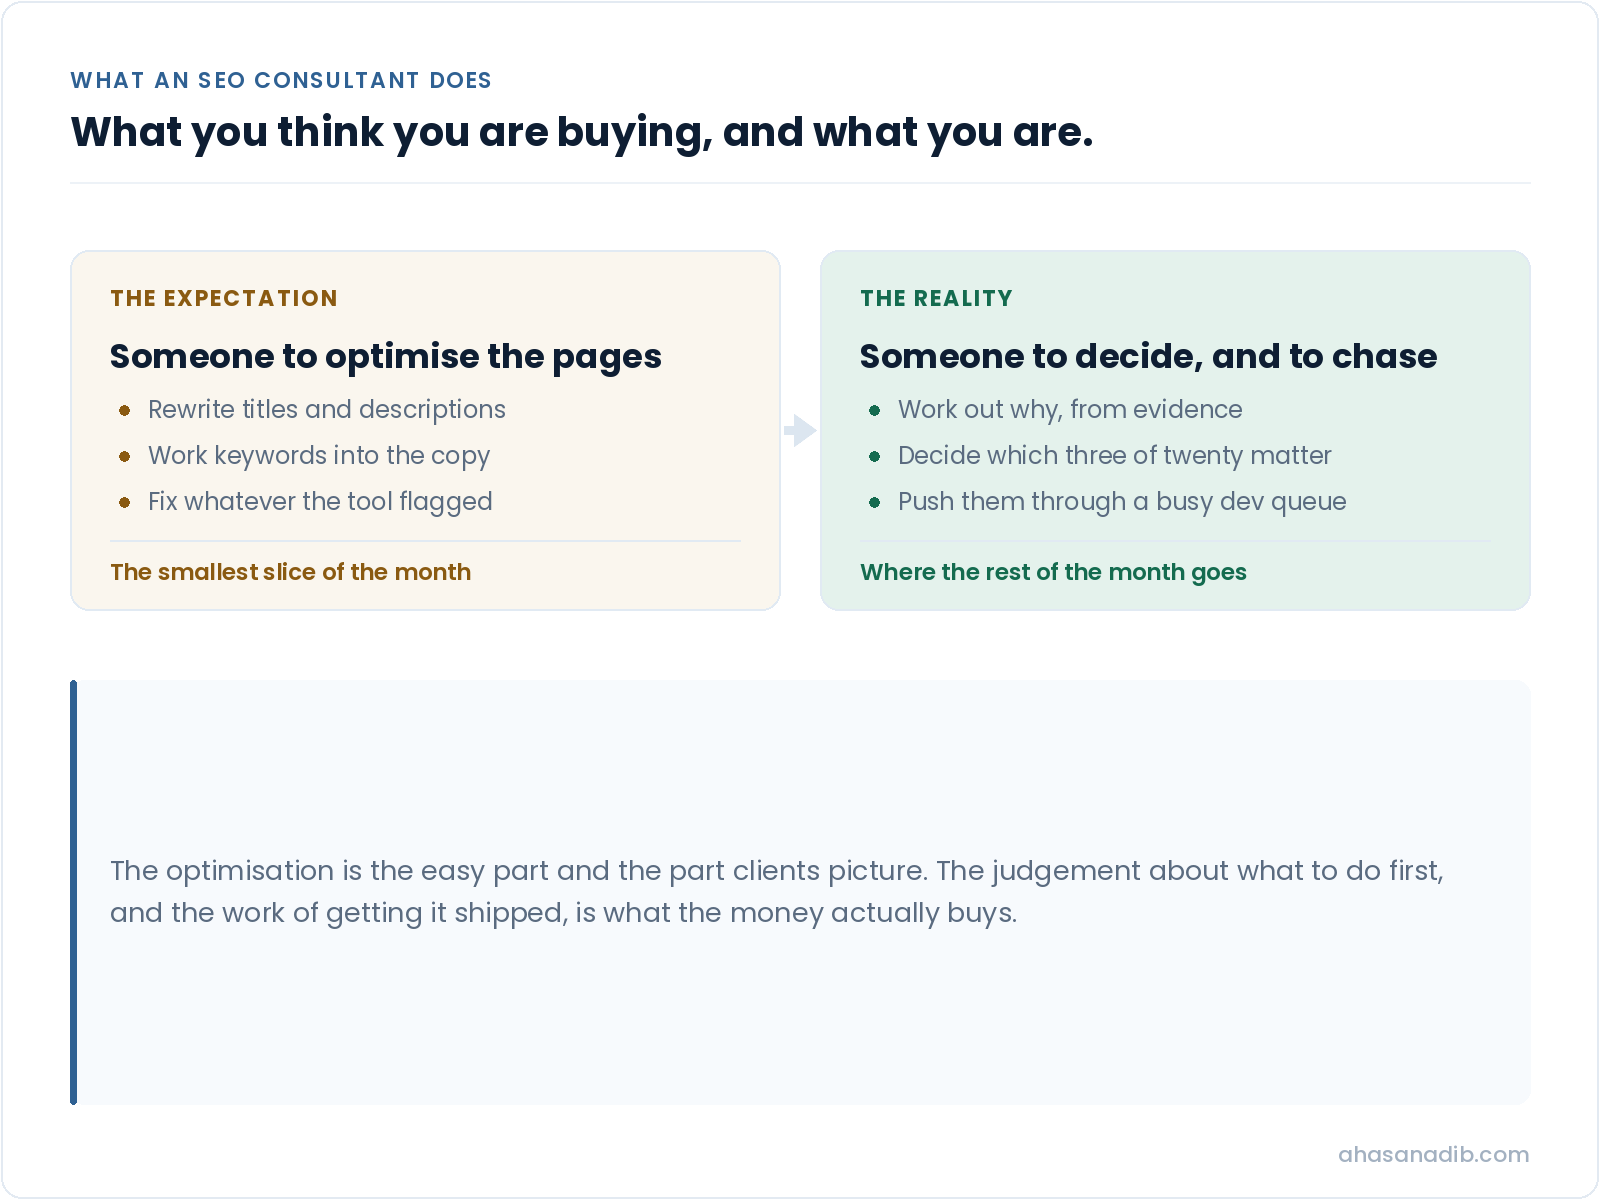The height and width of the screenshot is (1200, 1600).
Task: Select the THE REALITY label
Action: pos(936,298)
